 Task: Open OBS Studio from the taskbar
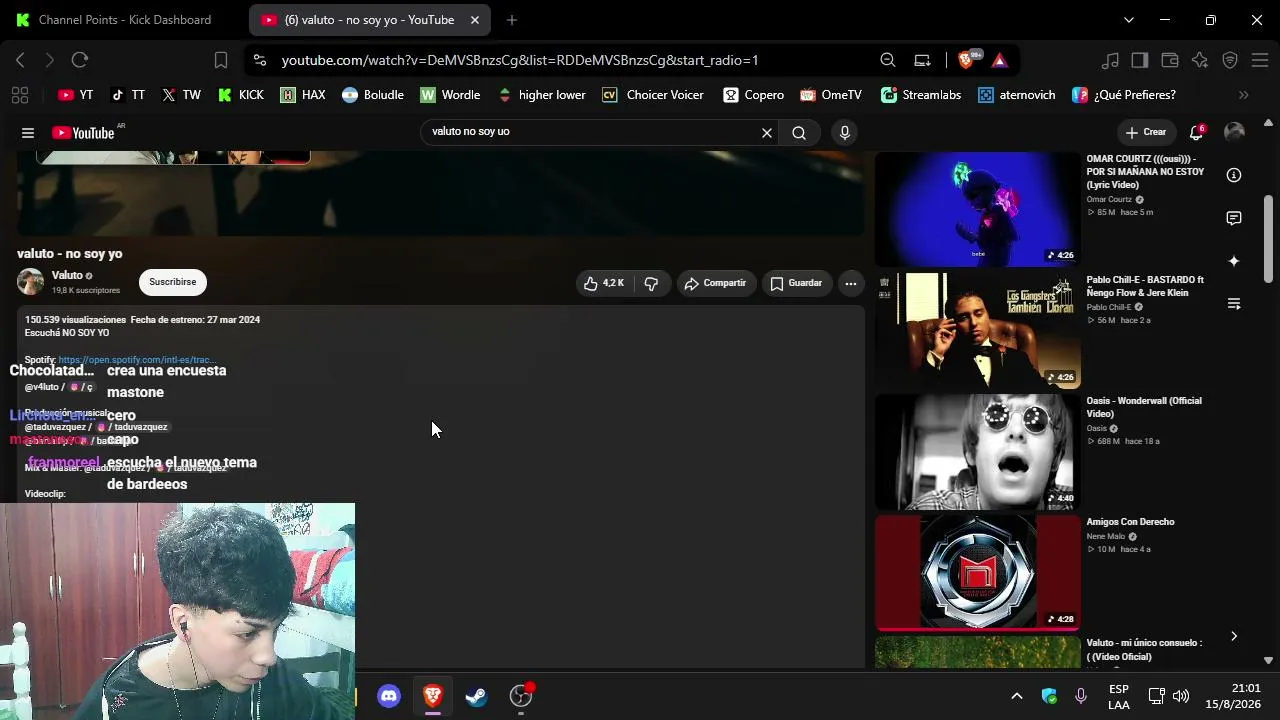521,696
